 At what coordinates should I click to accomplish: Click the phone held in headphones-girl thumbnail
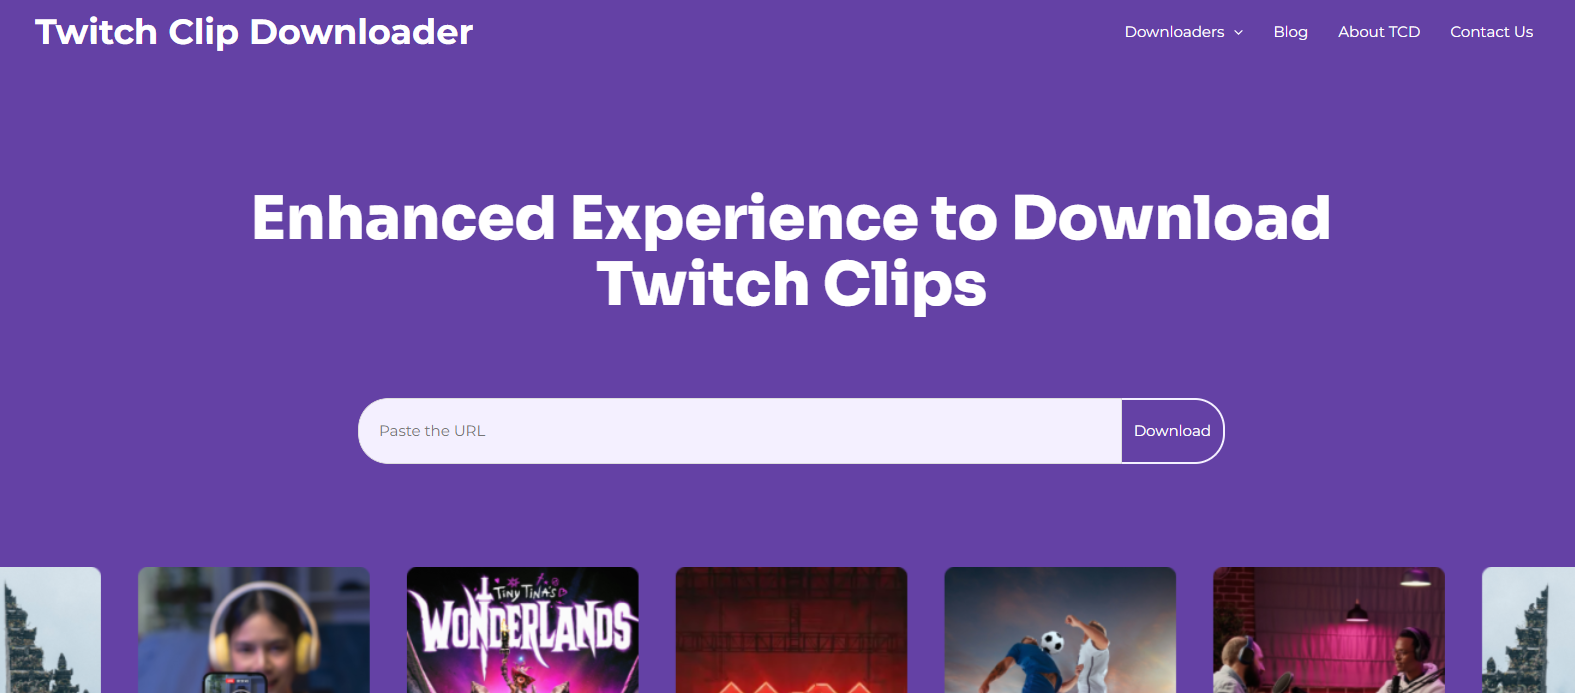click(x=234, y=683)
